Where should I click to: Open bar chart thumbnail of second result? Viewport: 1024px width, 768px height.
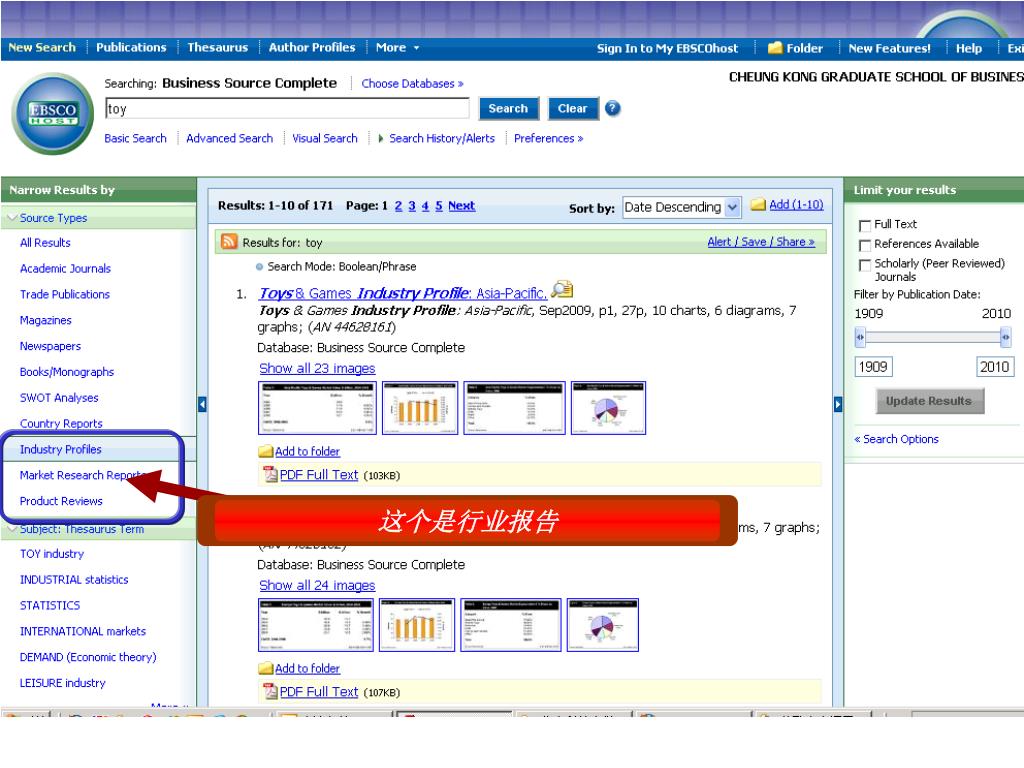click(x=417, y=625)
